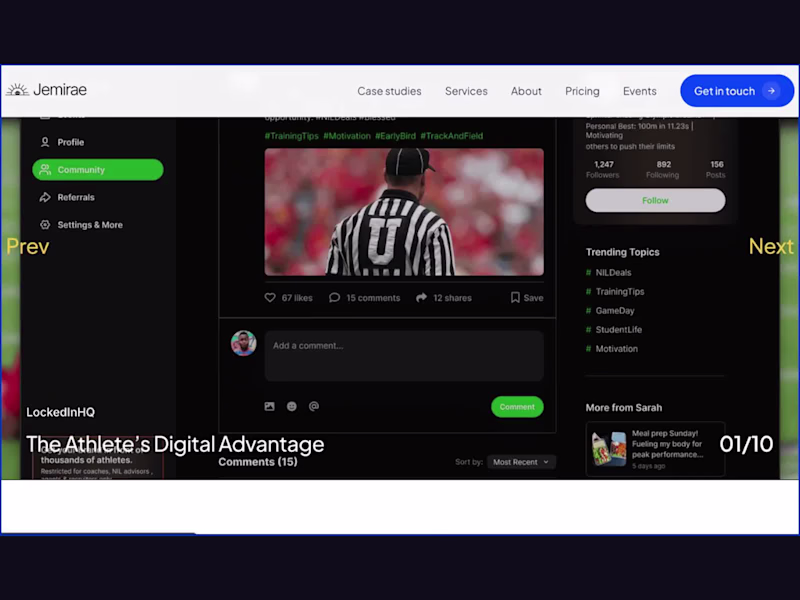Screen dimensions: 800x600
Task: Click the 15 comments label
Action: [x=373, y=298]
